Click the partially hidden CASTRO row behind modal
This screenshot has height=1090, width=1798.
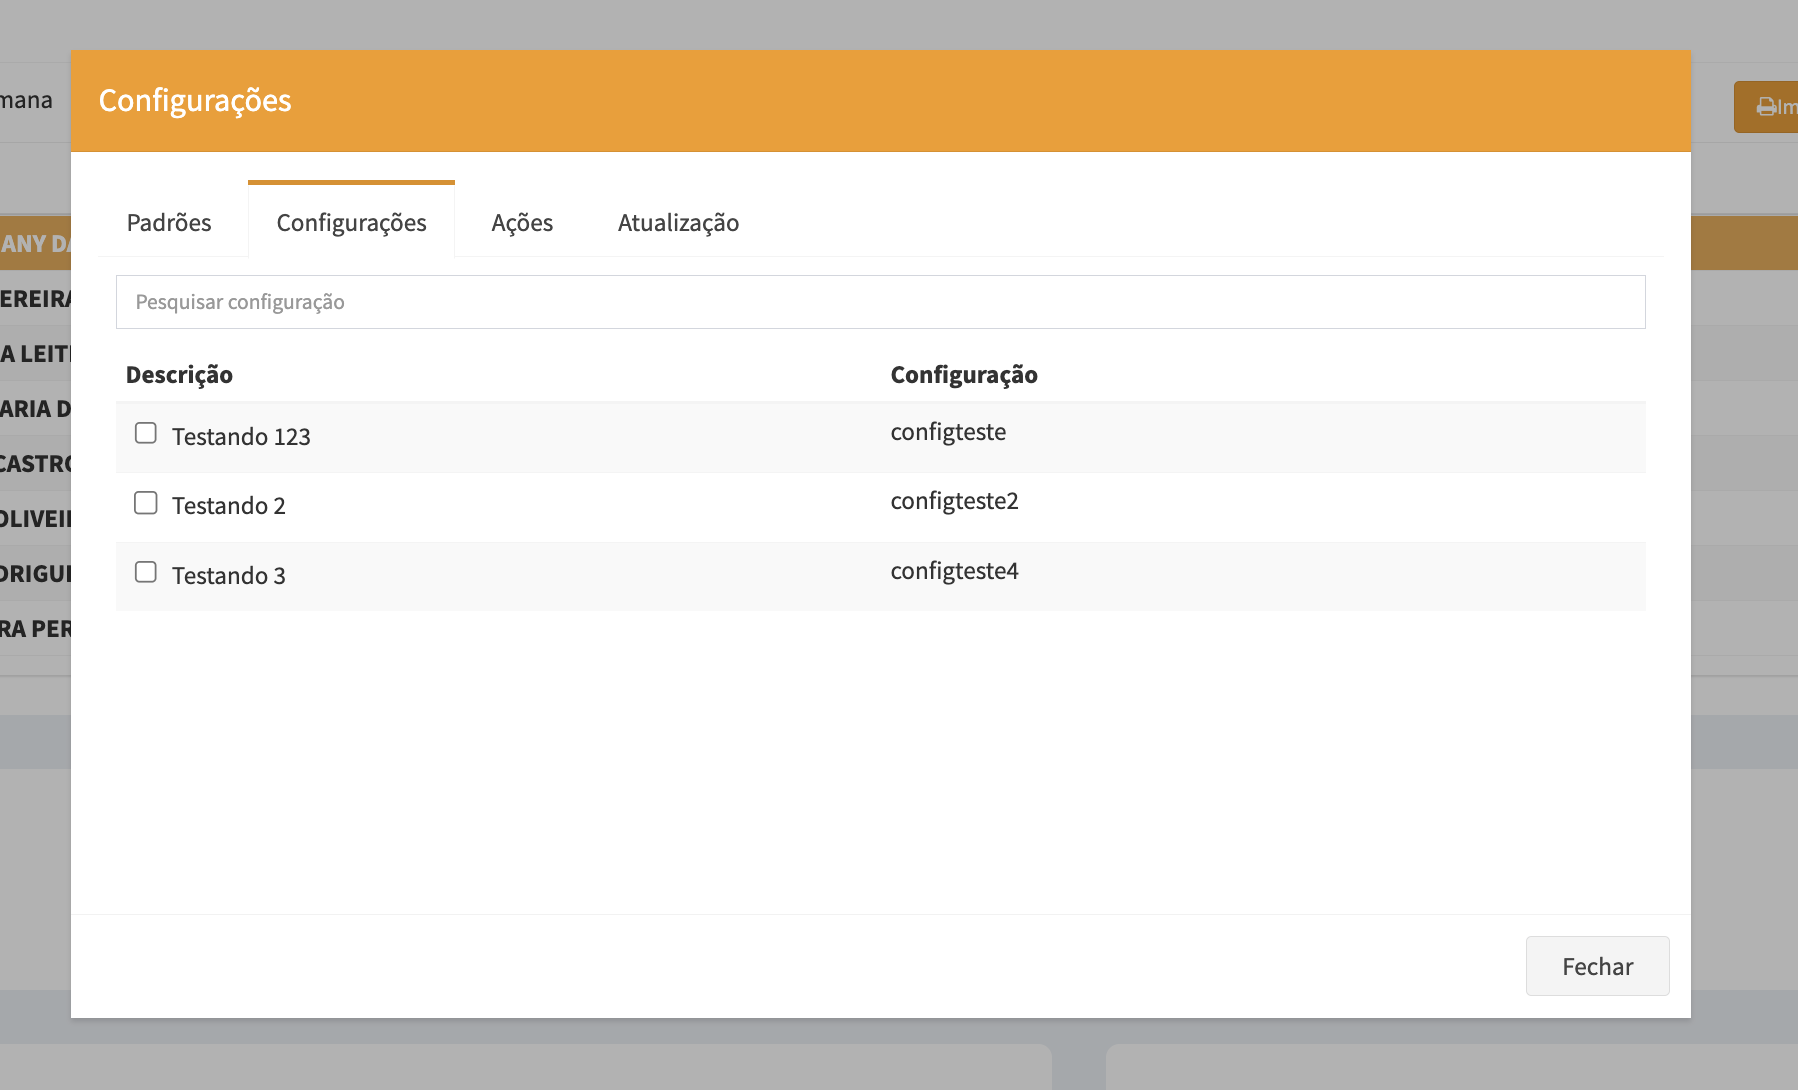tap(35, 464)
